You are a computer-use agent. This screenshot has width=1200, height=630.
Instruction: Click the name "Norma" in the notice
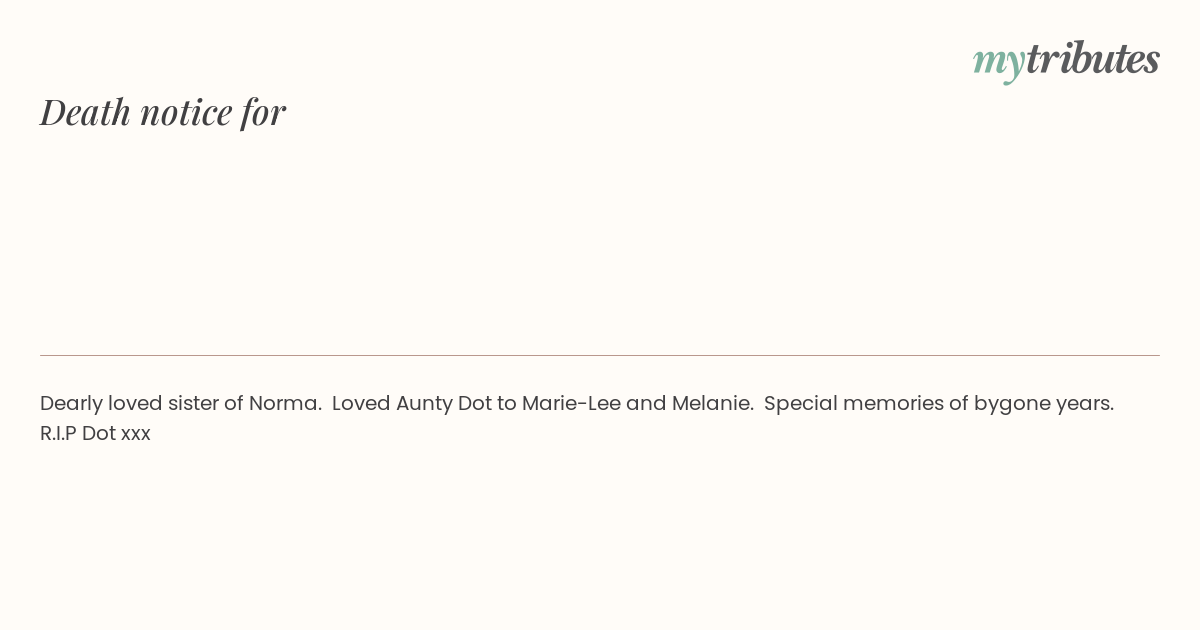tap(284, 403)
